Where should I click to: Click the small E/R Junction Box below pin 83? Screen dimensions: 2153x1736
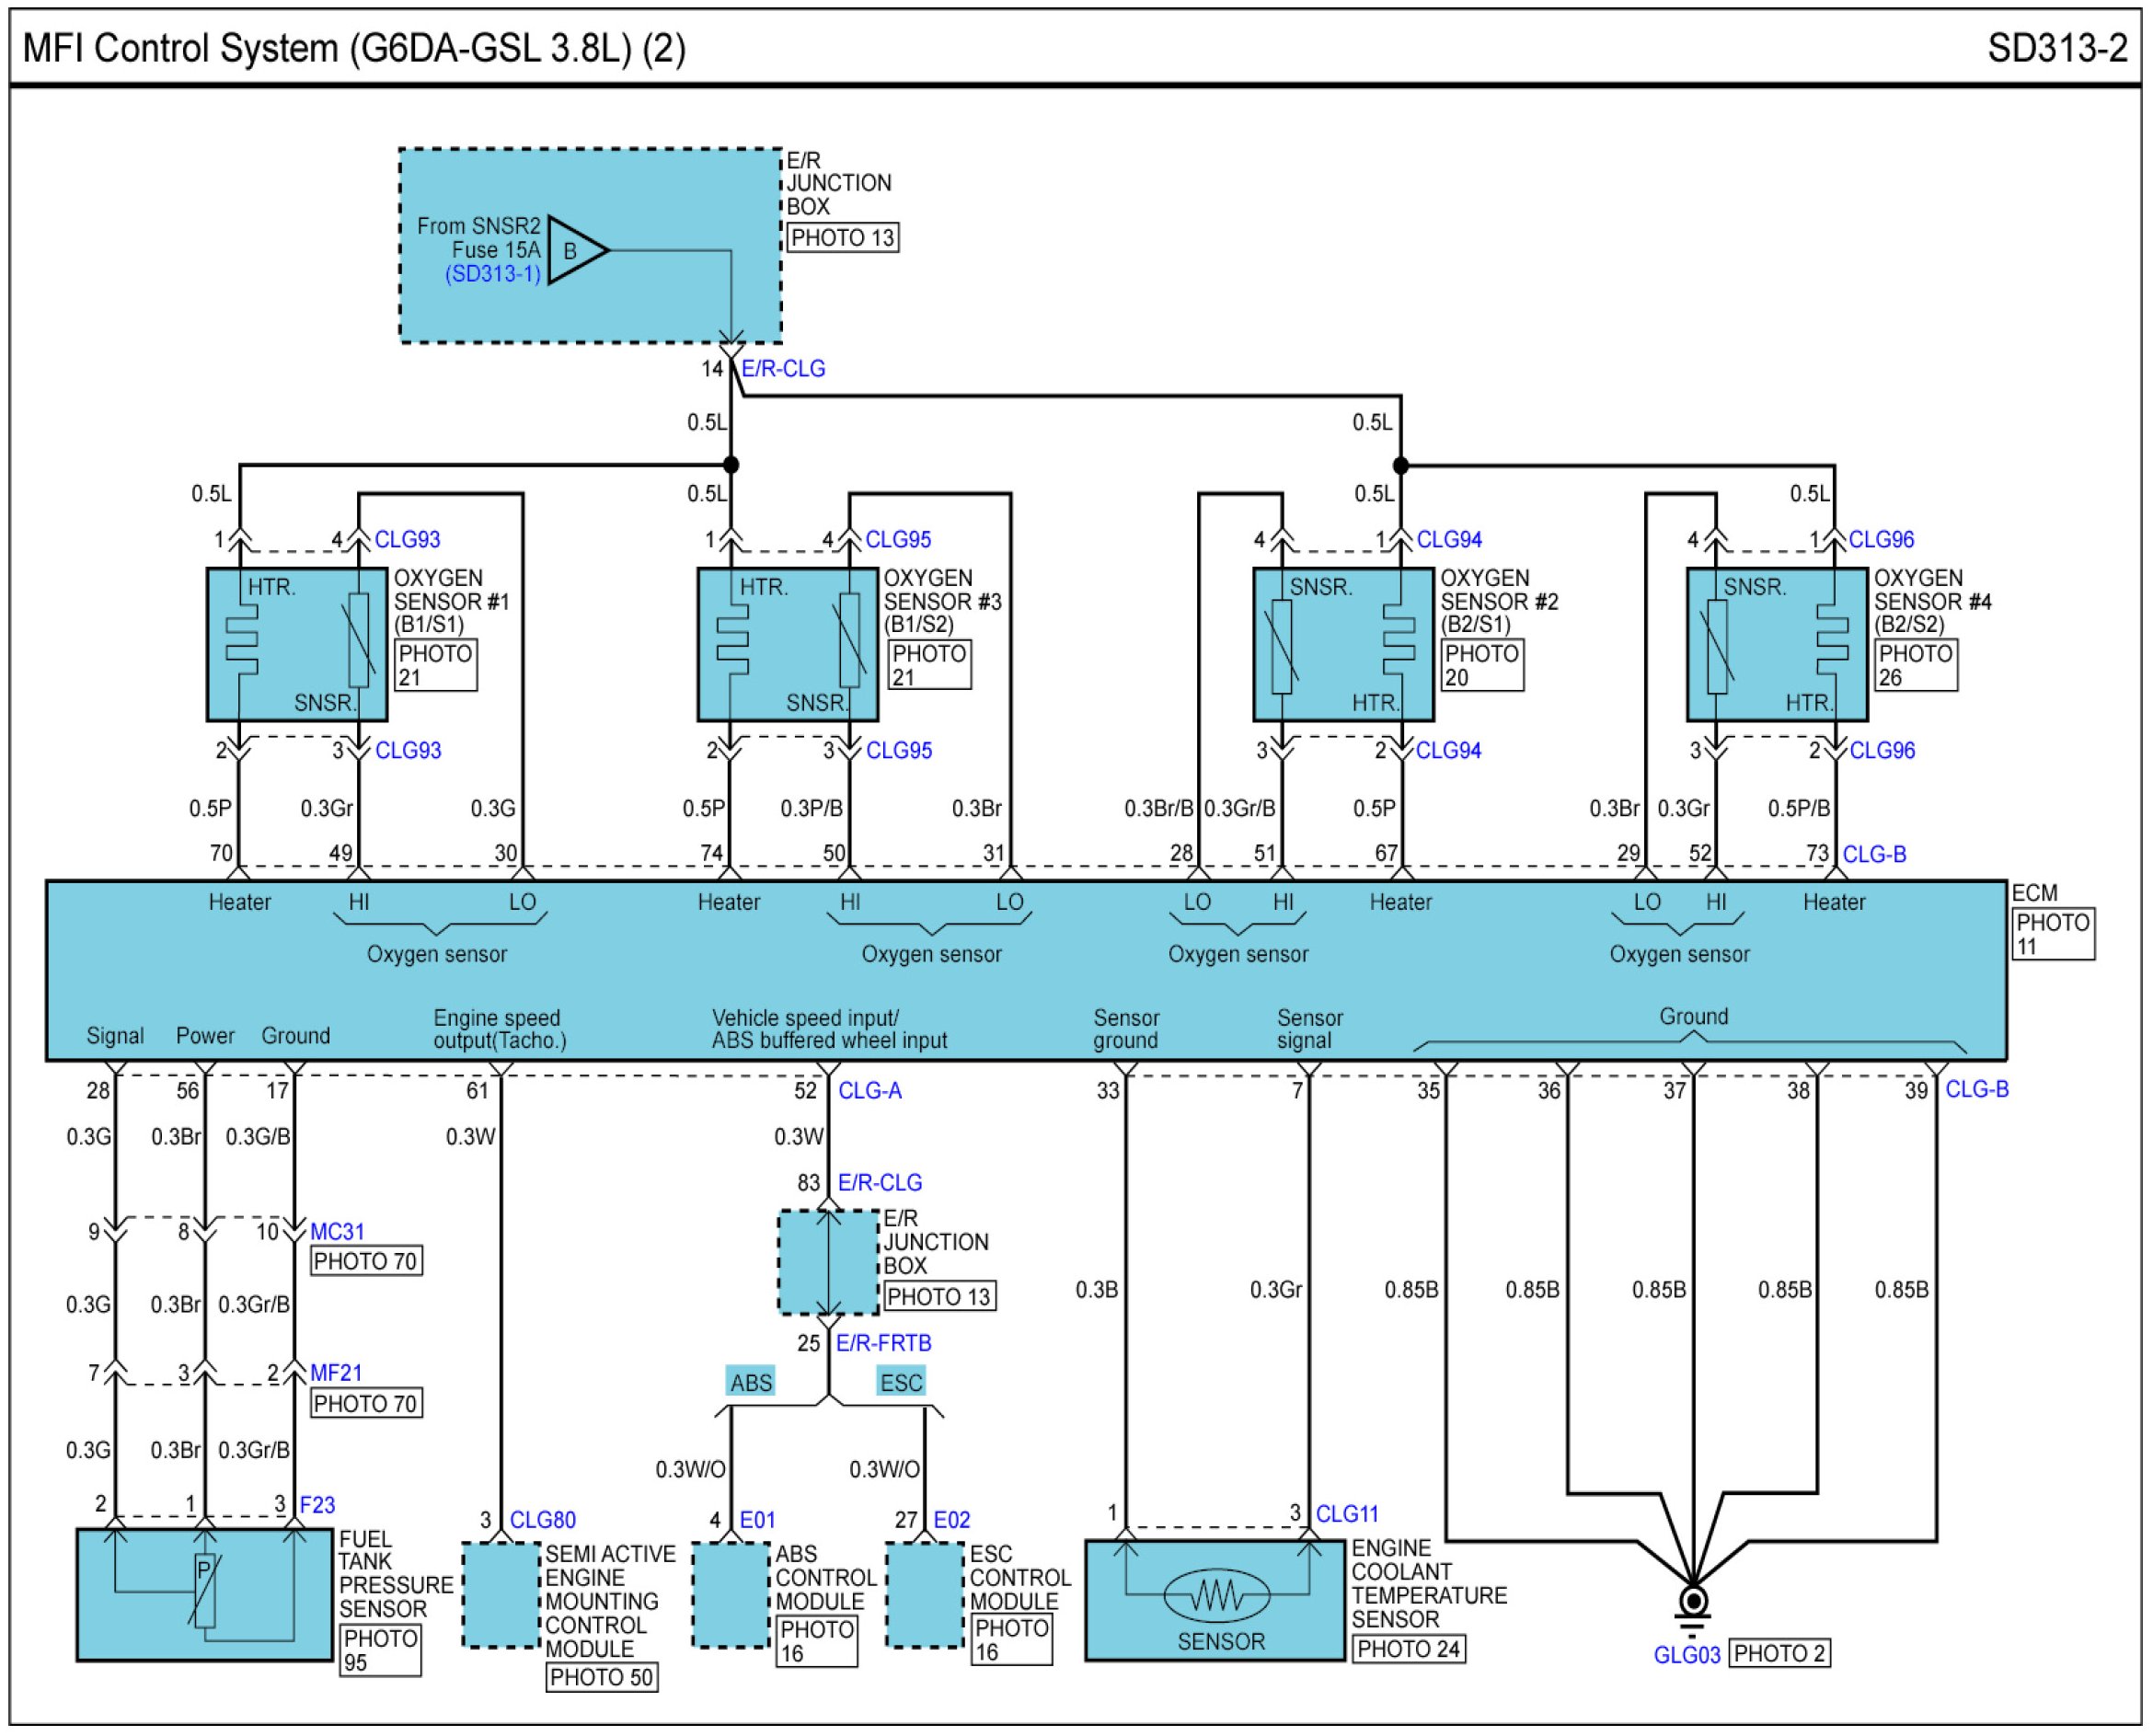(829, 1263)
